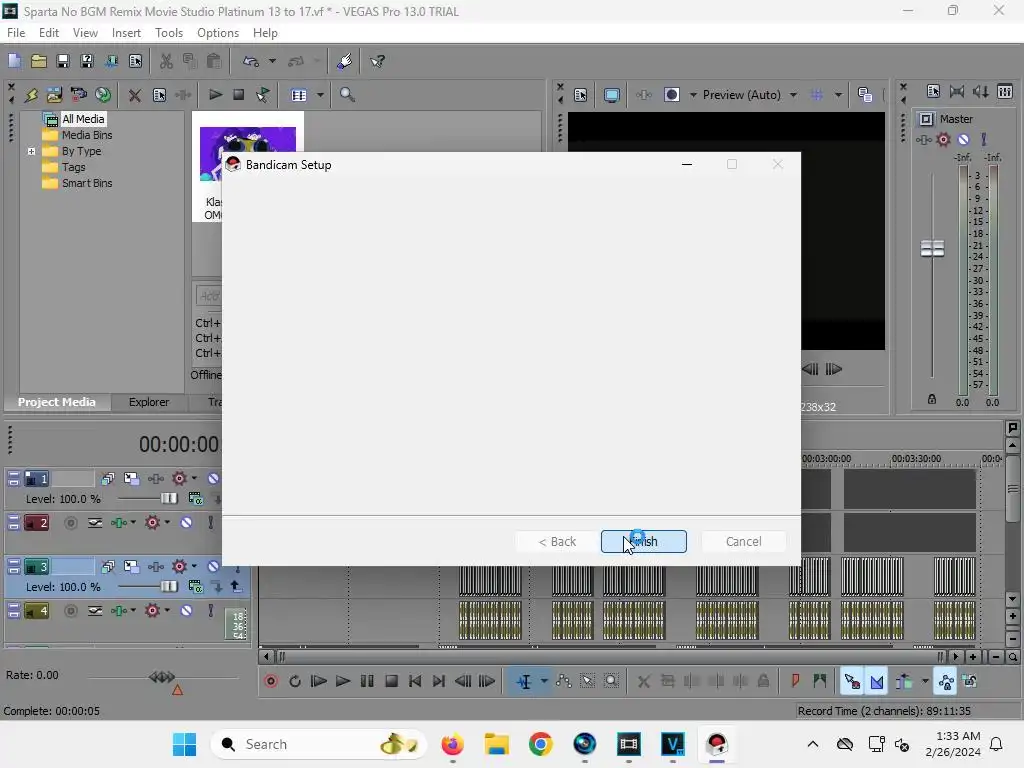Open the Tools menu

click(x=168, y=33)
